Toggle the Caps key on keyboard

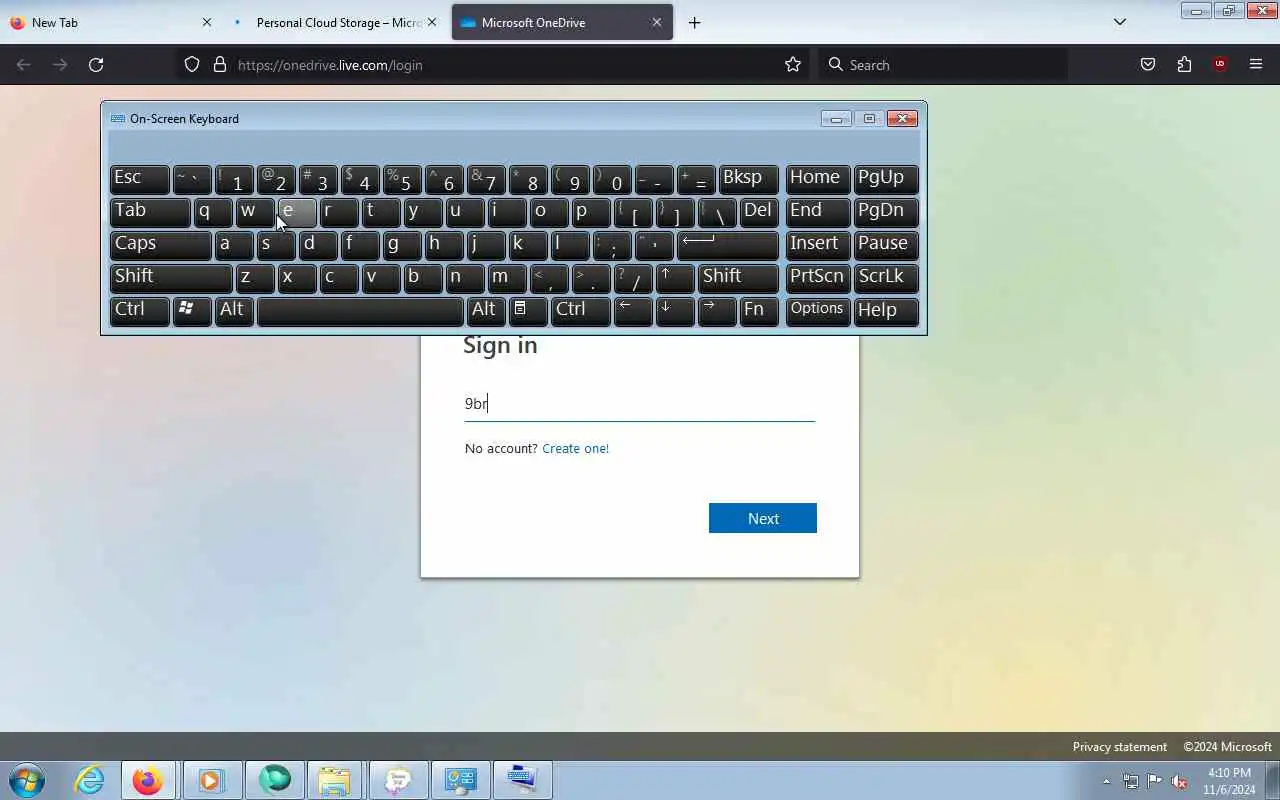tap(160, 244)
